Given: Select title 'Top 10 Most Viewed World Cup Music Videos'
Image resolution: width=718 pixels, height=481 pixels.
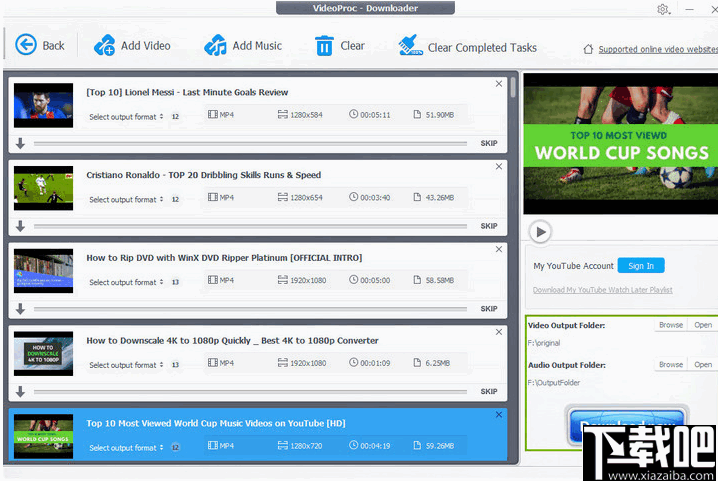Looking at the screenshot, I should coord(216,423).
